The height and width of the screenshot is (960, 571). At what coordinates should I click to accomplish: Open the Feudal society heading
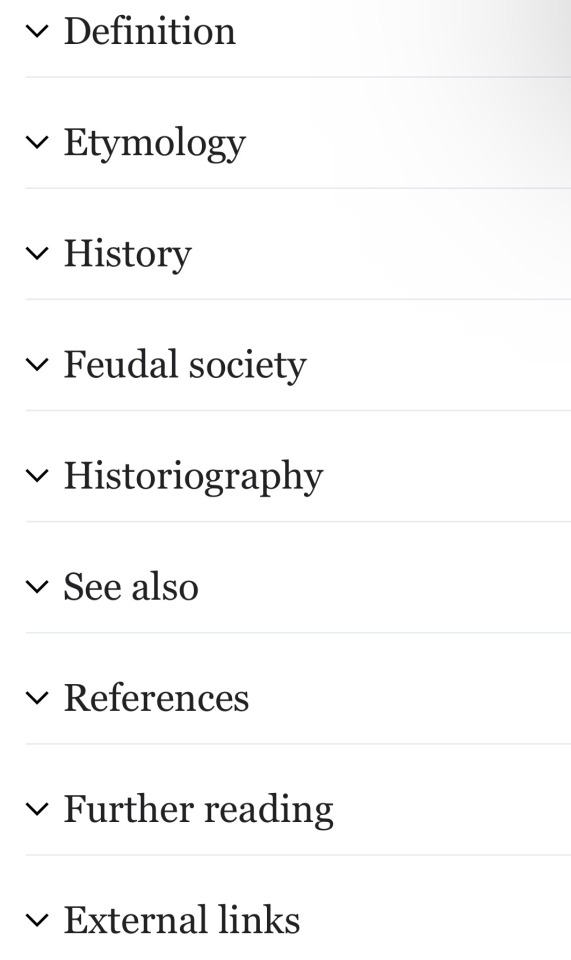[x=185, y=366]
